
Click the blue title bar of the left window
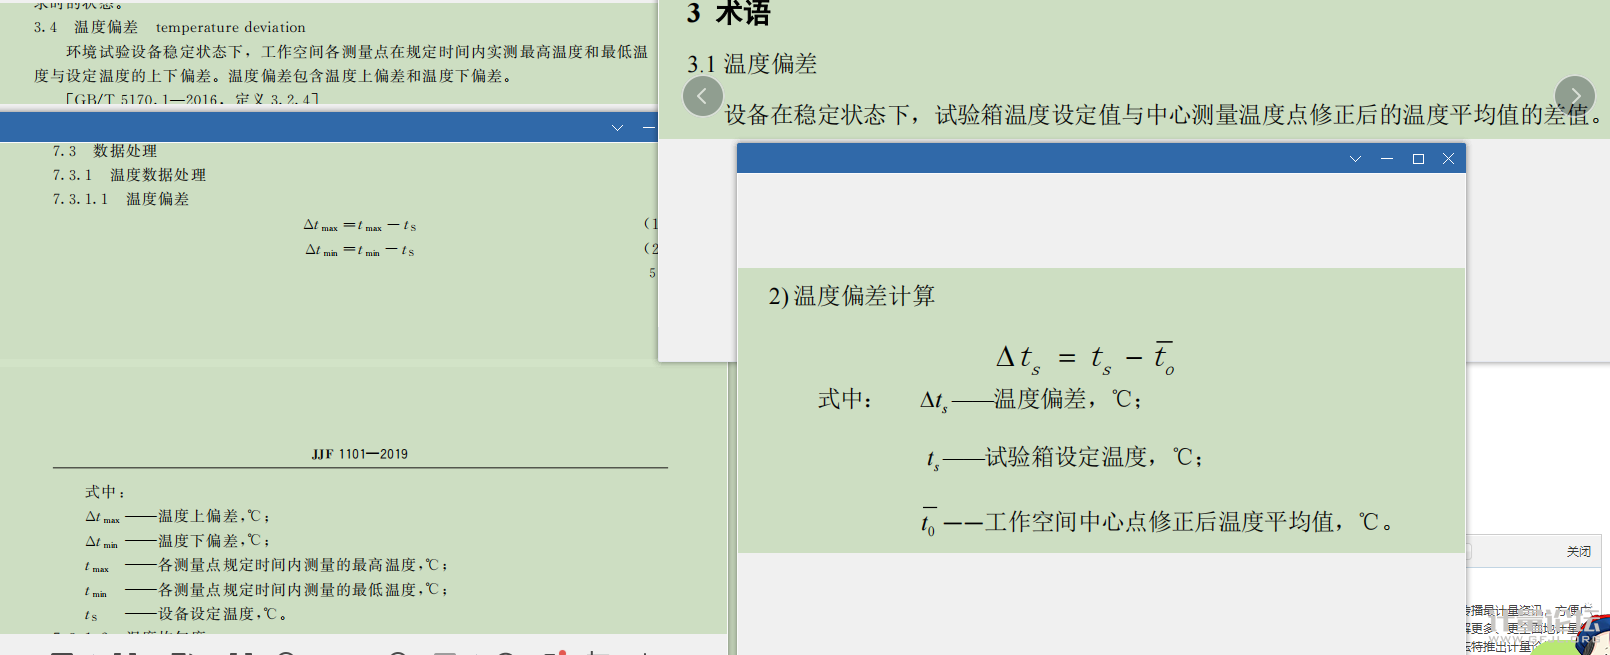[300, 127]
